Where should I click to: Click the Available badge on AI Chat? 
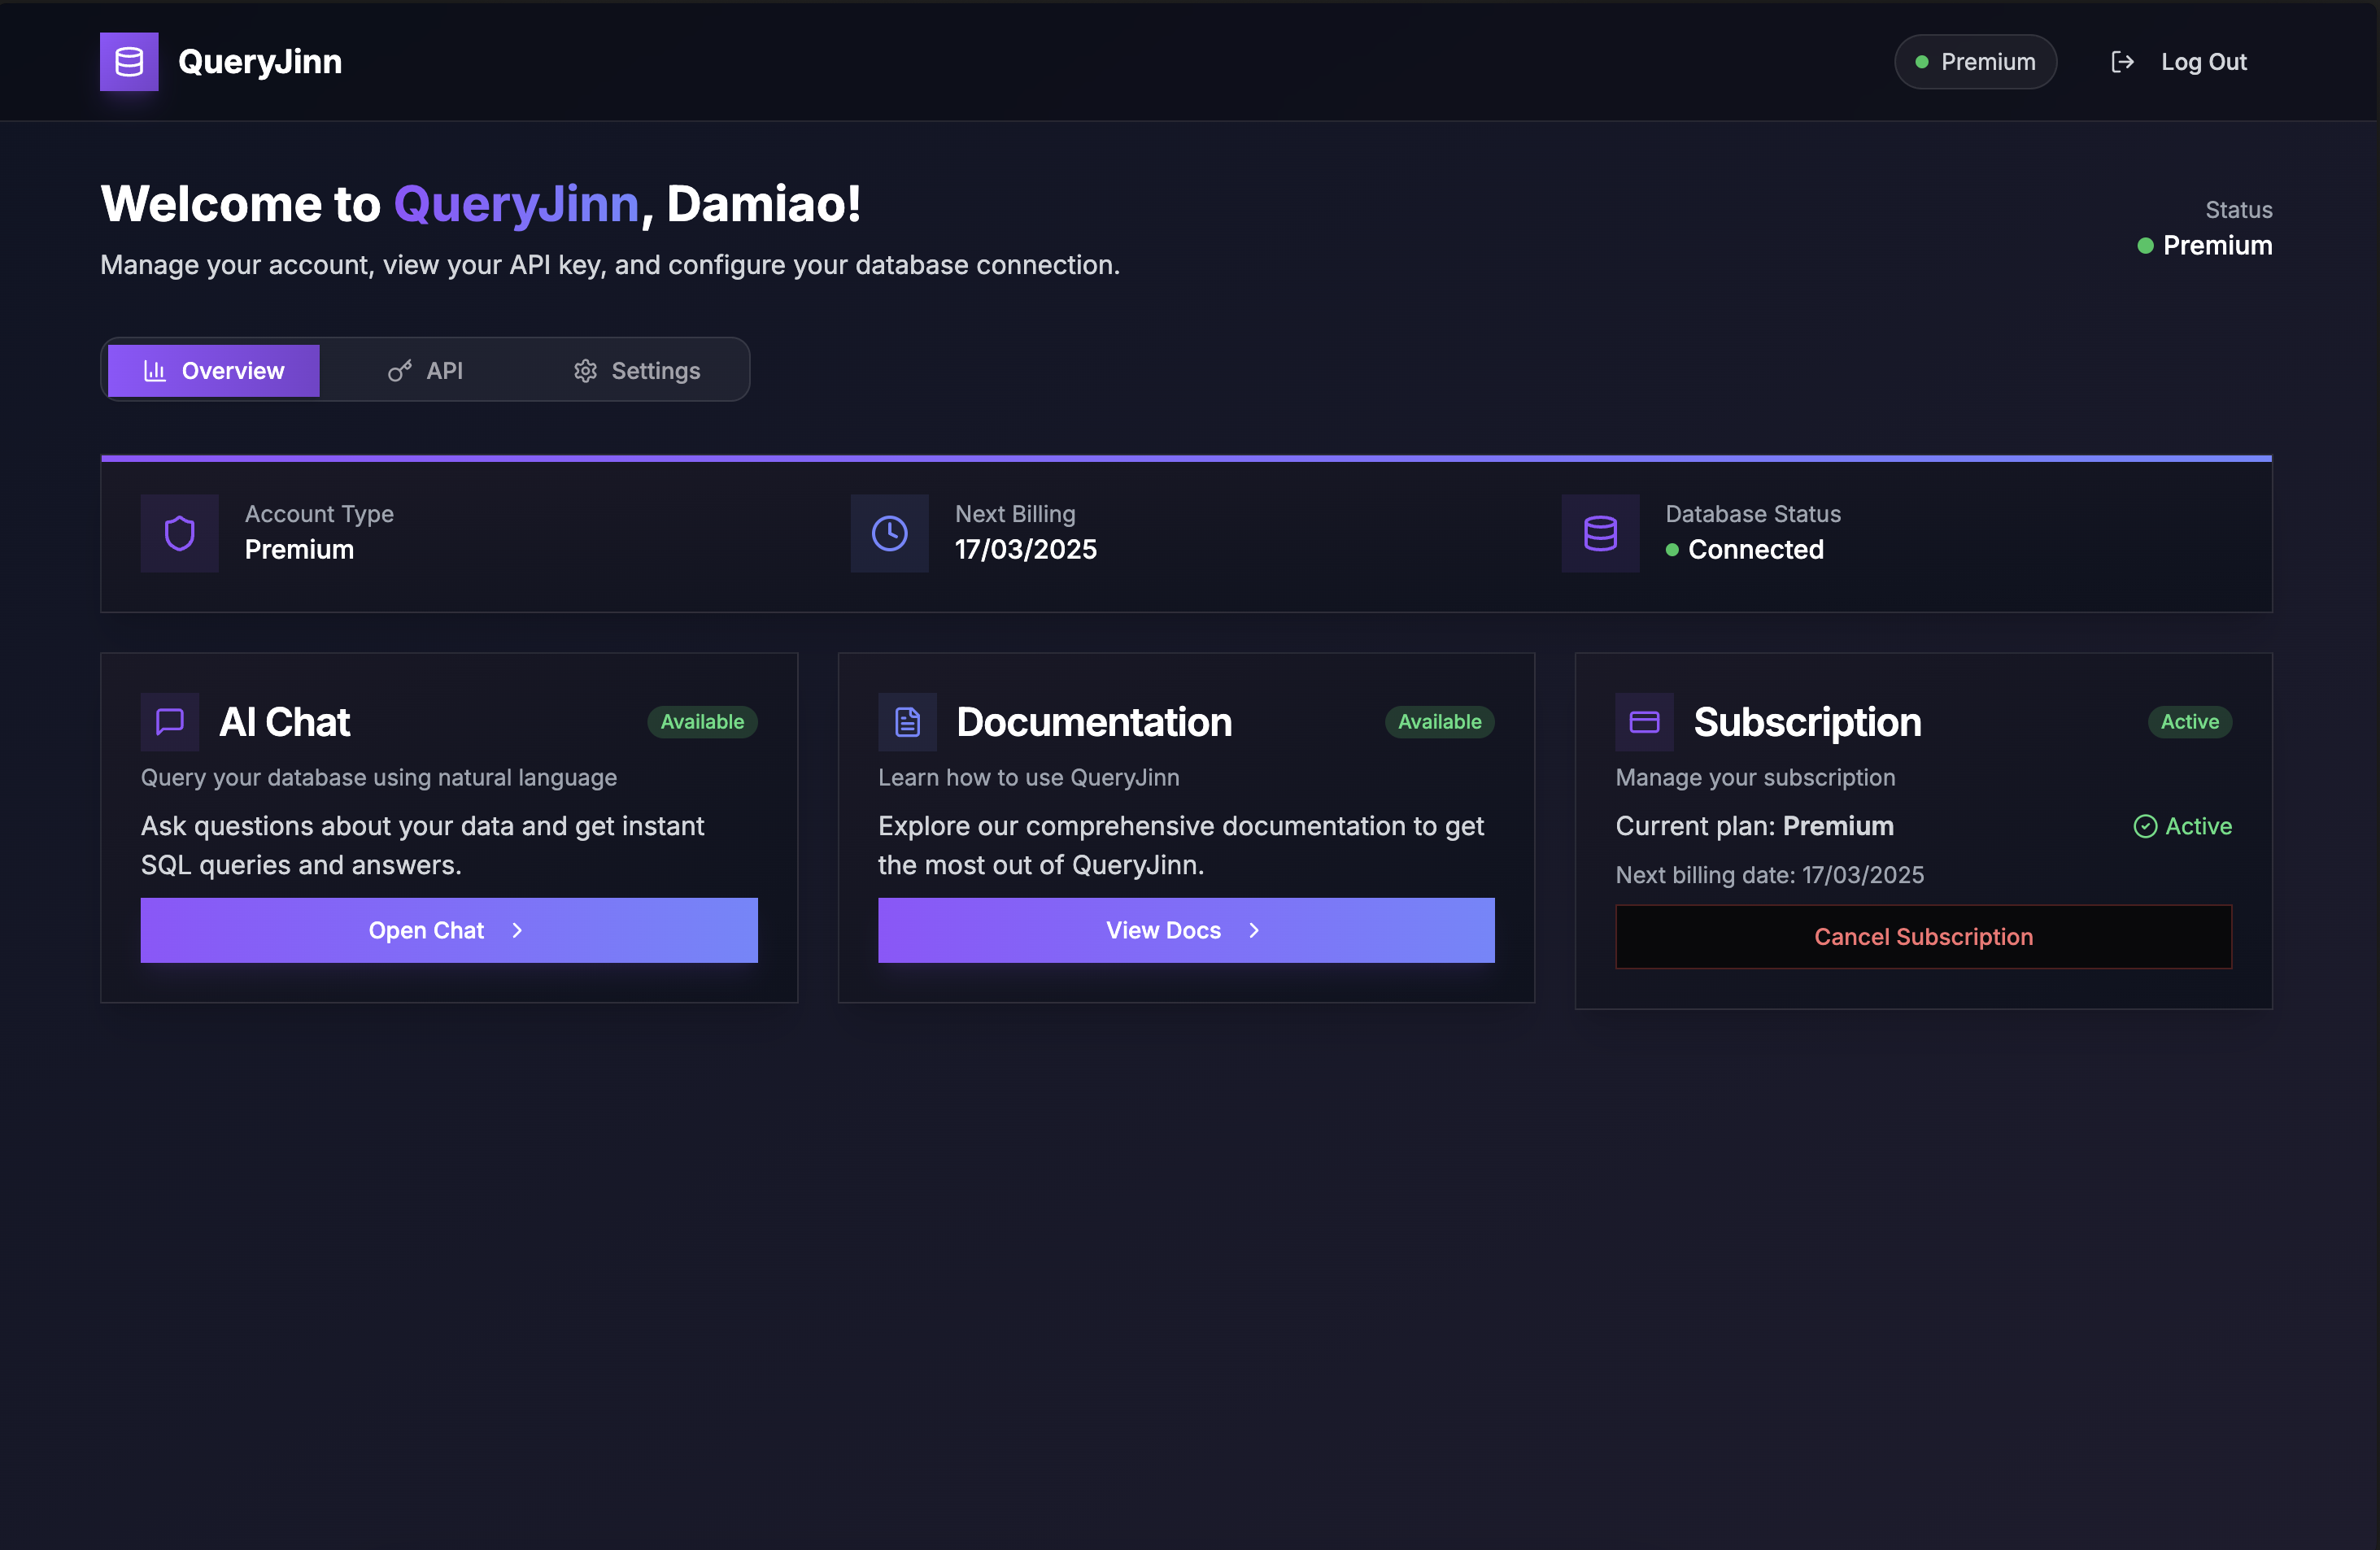click(702, 721)
